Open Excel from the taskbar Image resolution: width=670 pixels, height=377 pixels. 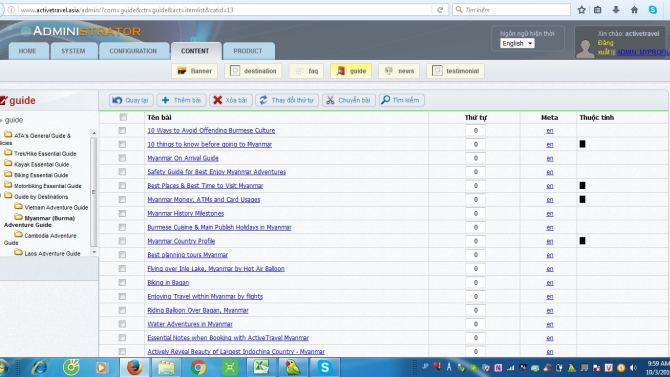click(261, 367)
